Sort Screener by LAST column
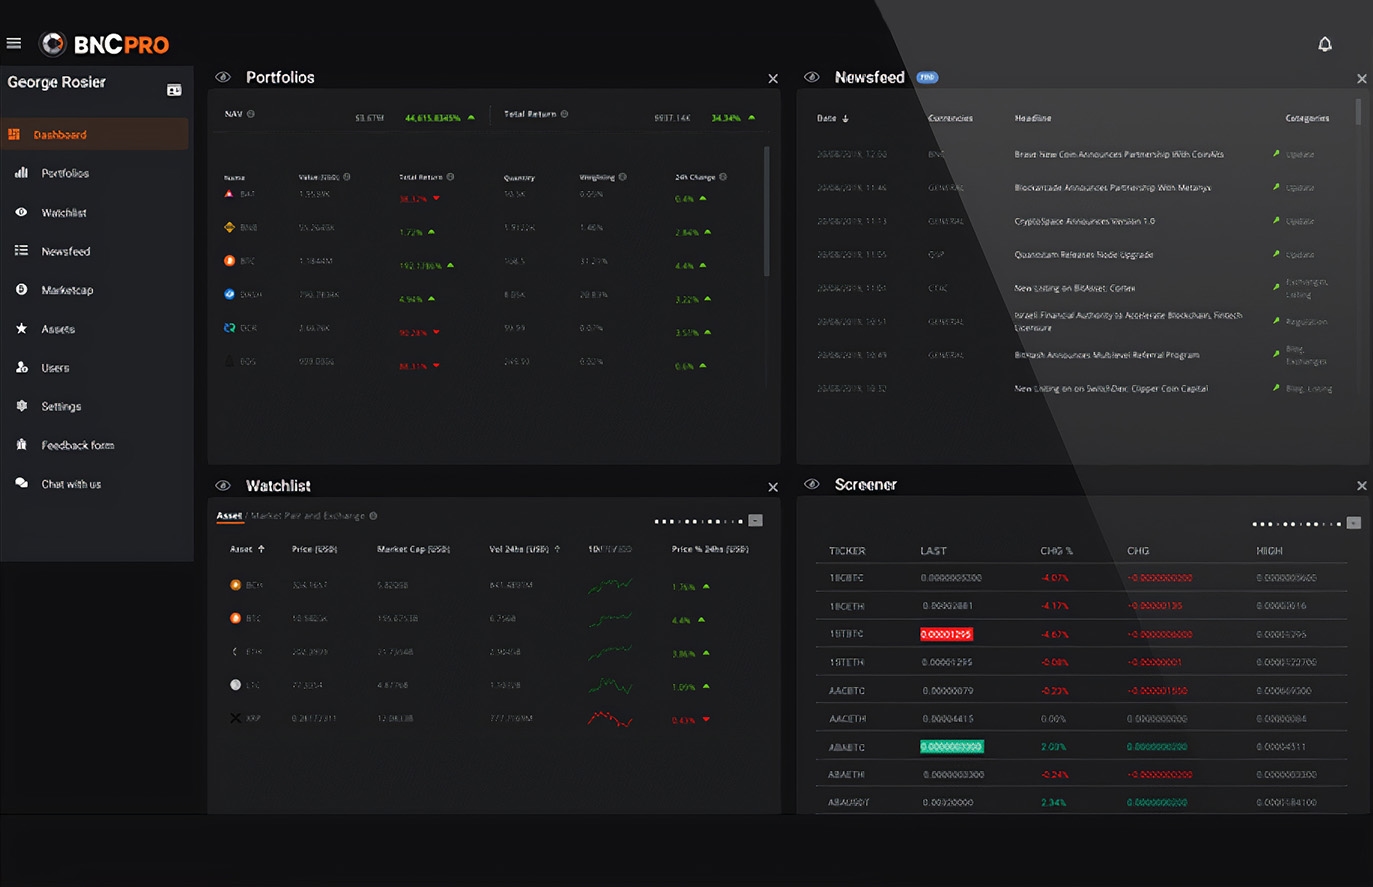The height and width of the screenshot is (887, 1373). click(x=934, y=551)
